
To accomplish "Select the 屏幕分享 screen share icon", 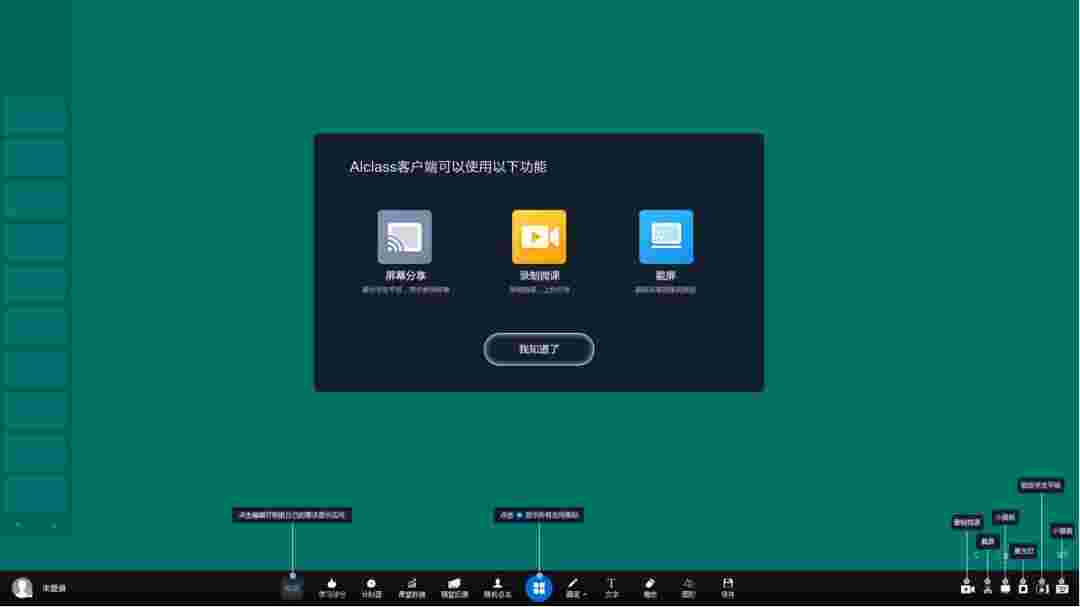I will tap(404, 237).
